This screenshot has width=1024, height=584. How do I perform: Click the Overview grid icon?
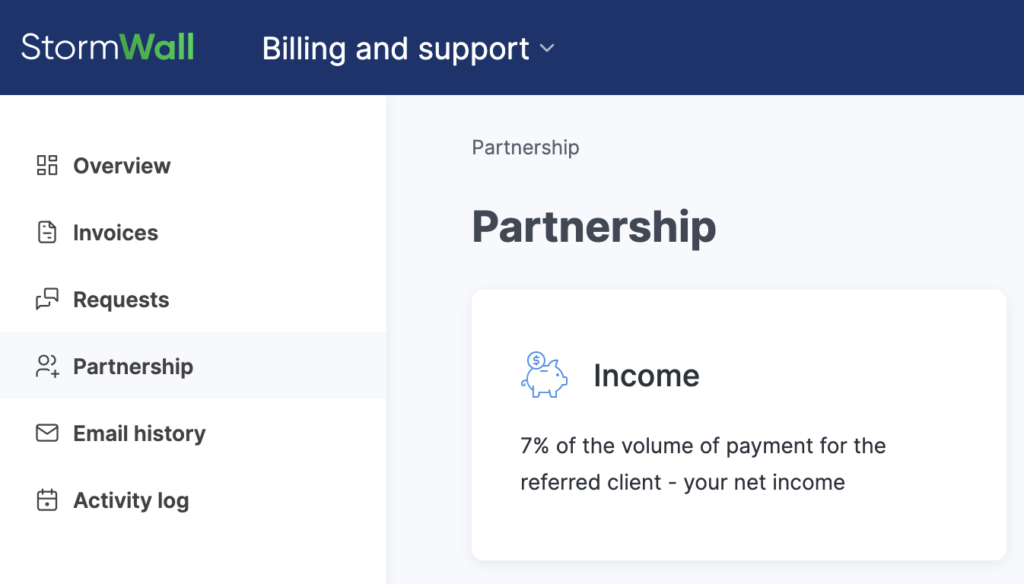click(x=47, y=165)
